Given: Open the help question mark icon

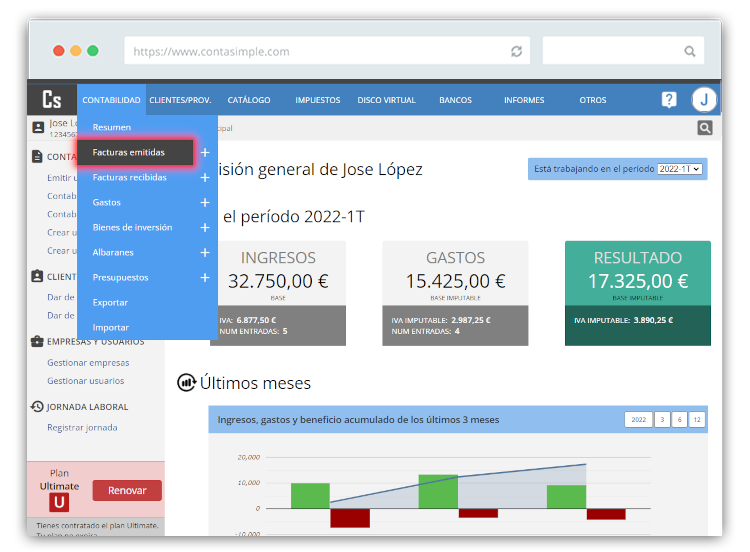Looking at the screenshot, I should click(669, 99).
